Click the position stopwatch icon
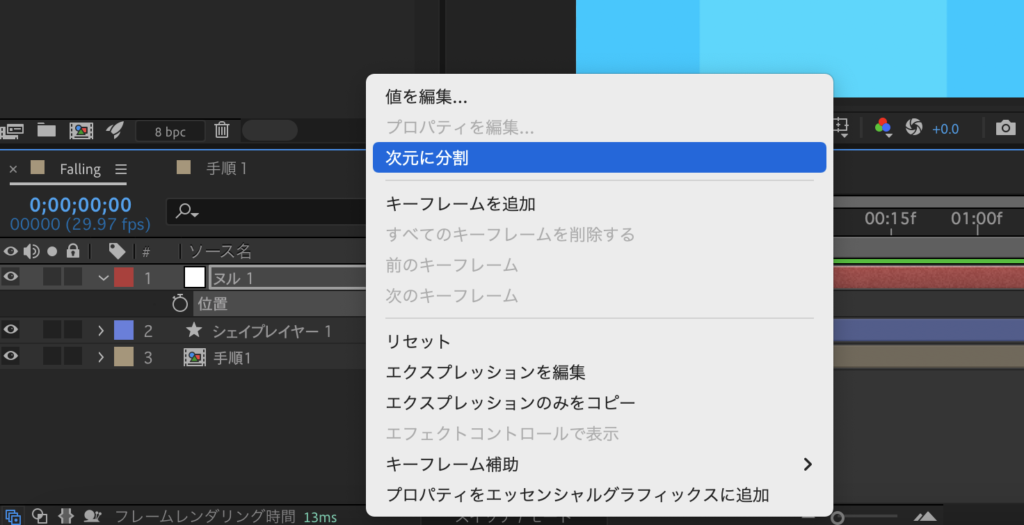Screen dimensions: 1024x525 tap(180, 302)
